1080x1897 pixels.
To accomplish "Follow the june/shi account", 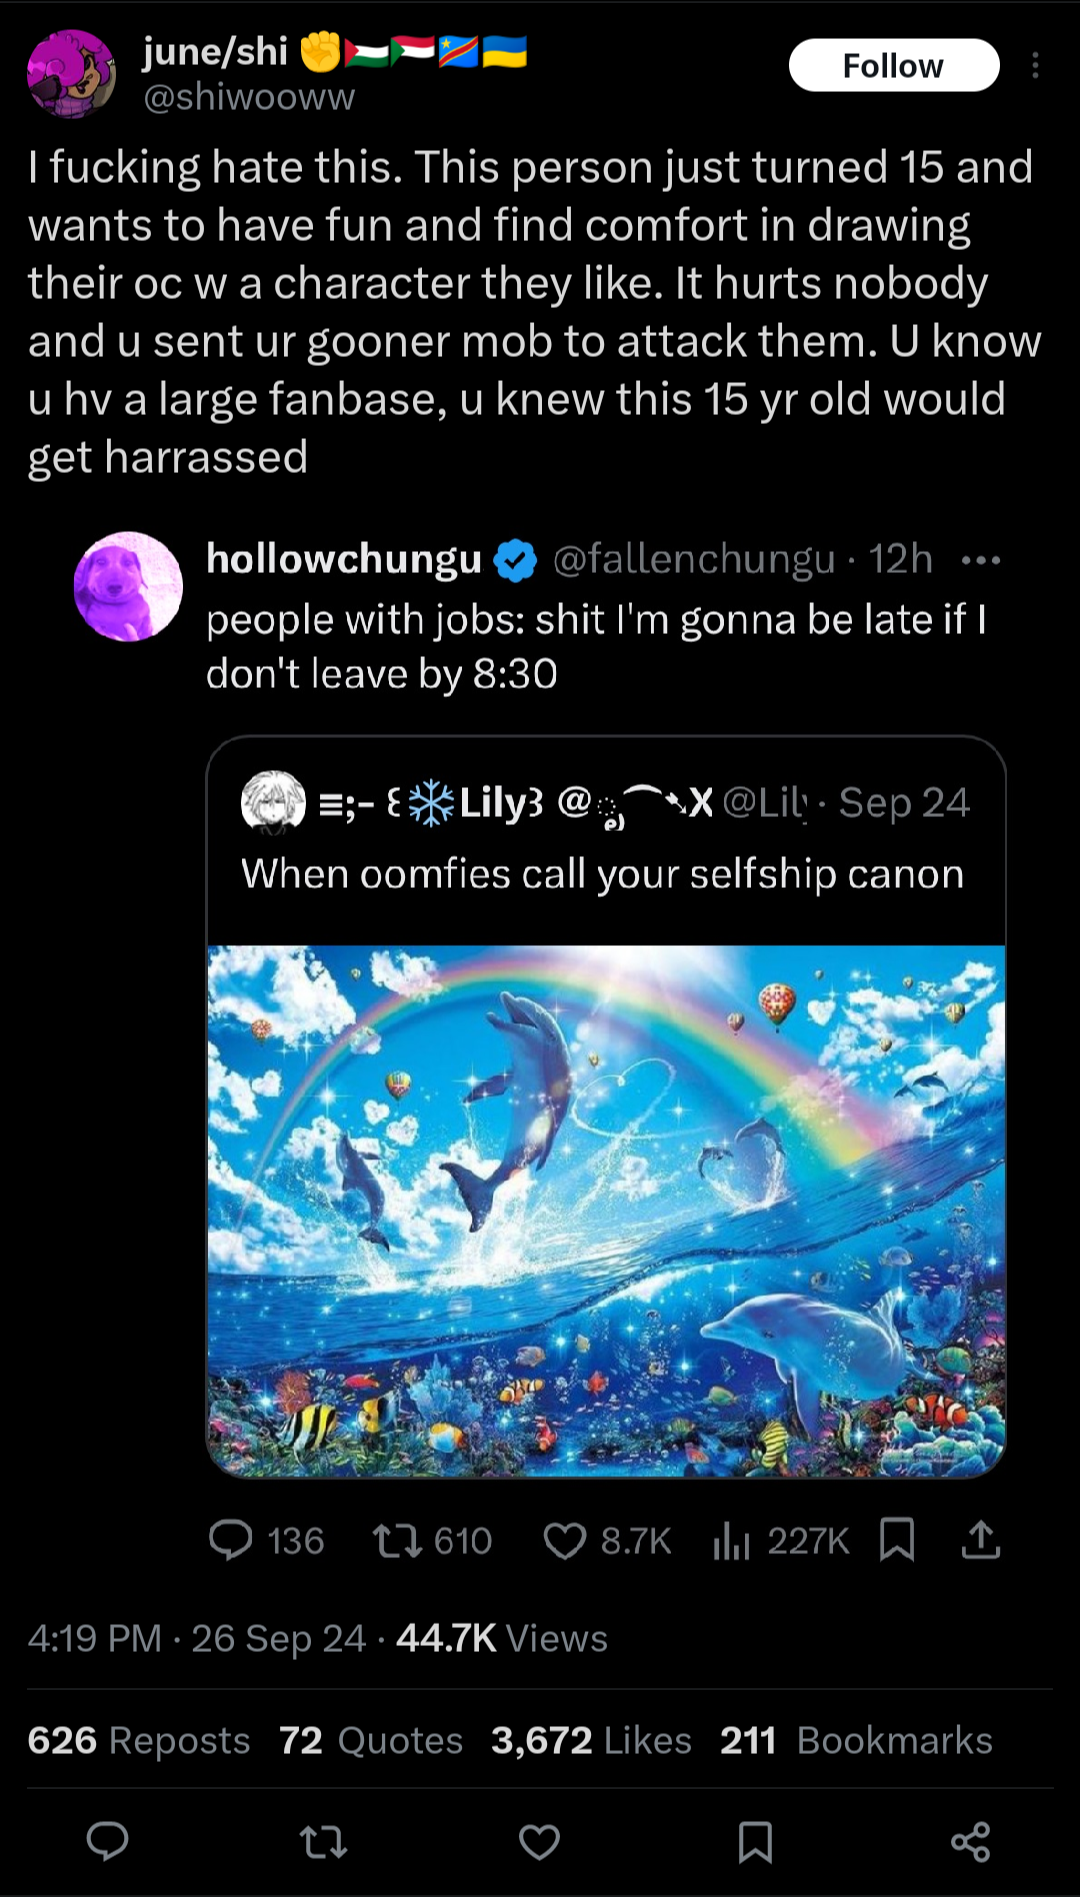I will click(x=893, y=66).
